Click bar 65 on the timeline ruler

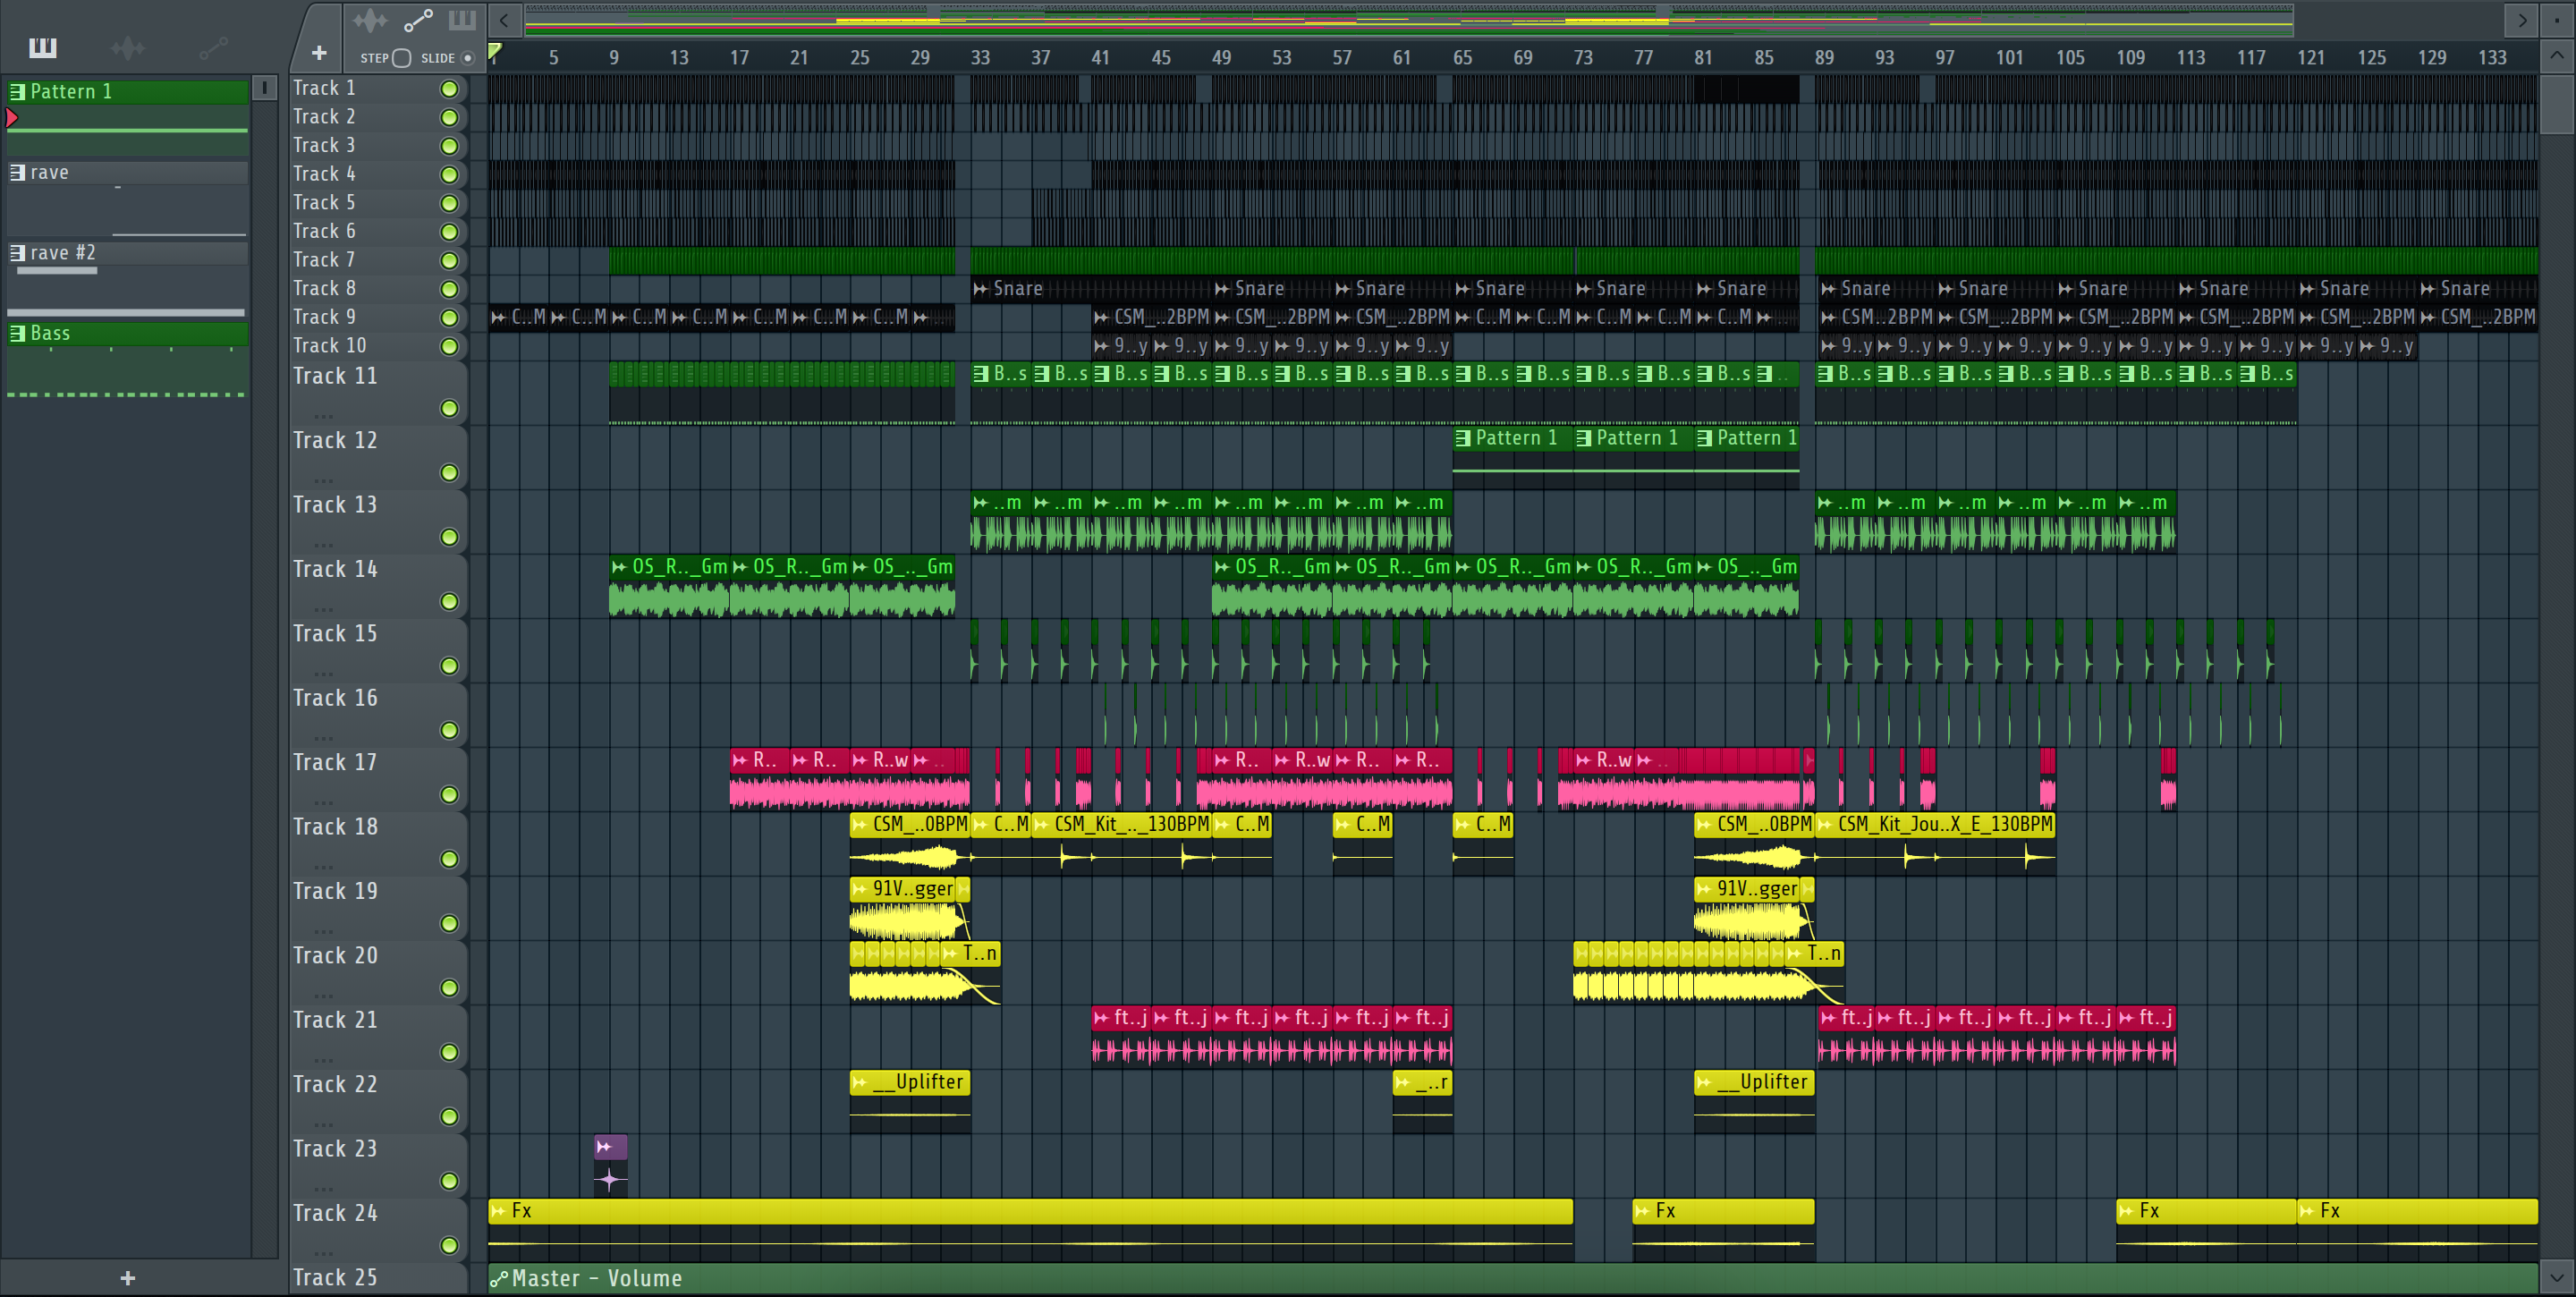point(1462,58)
